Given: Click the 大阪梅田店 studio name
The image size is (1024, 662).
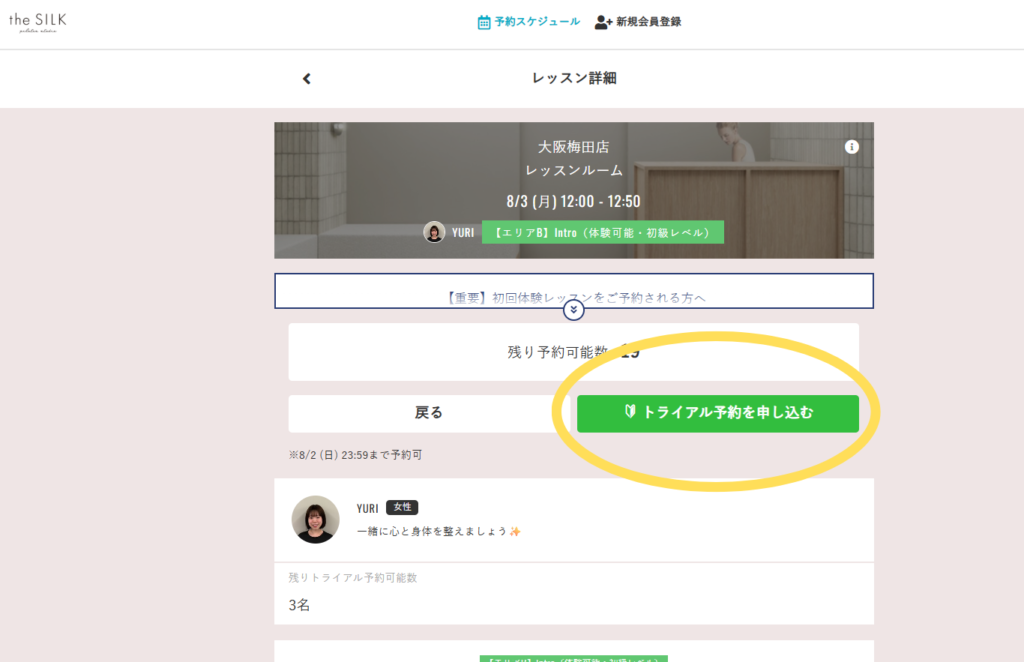Looking at the screenshot, I should 573,147.
